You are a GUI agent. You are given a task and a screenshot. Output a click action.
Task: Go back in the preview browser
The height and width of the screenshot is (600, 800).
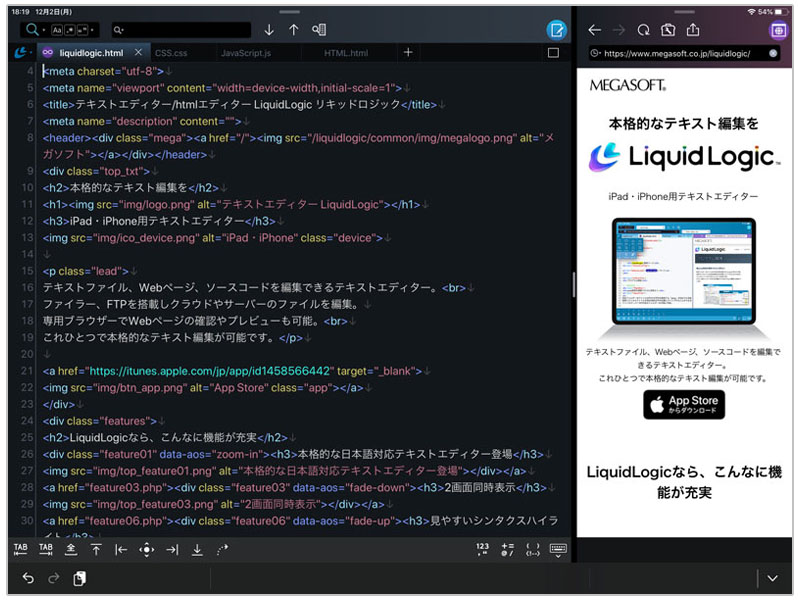pos(595,30)
